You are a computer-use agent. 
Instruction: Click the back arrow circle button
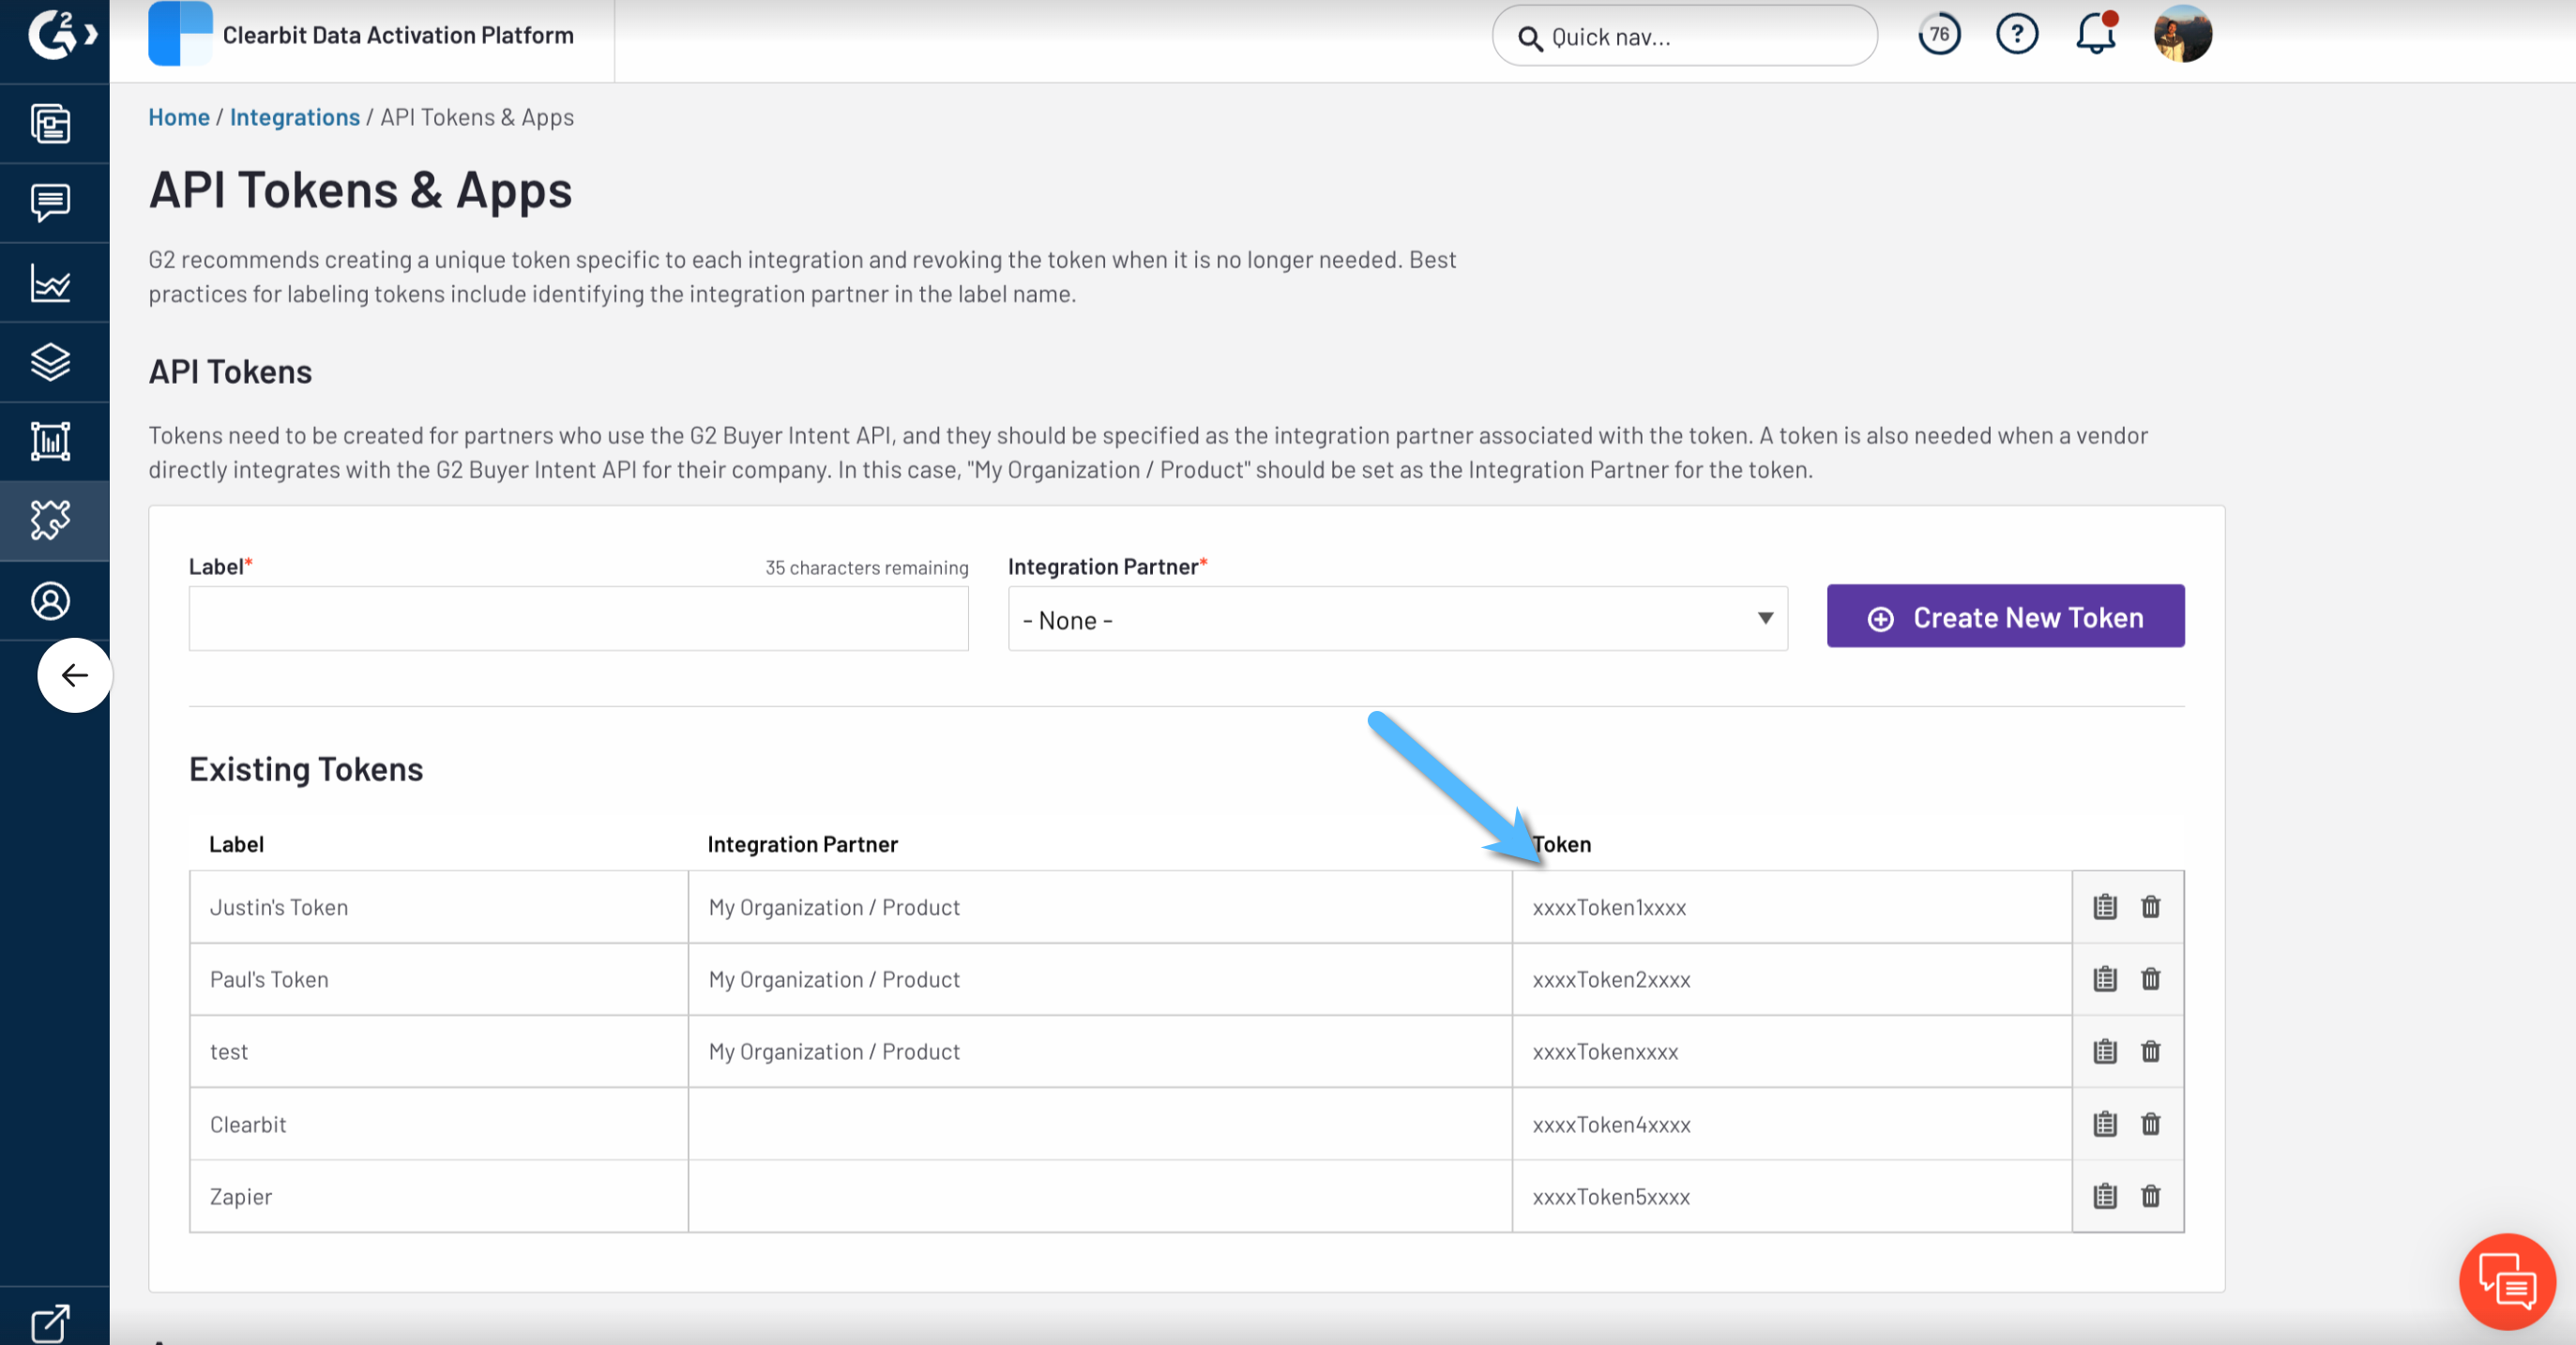pos(74,676)
